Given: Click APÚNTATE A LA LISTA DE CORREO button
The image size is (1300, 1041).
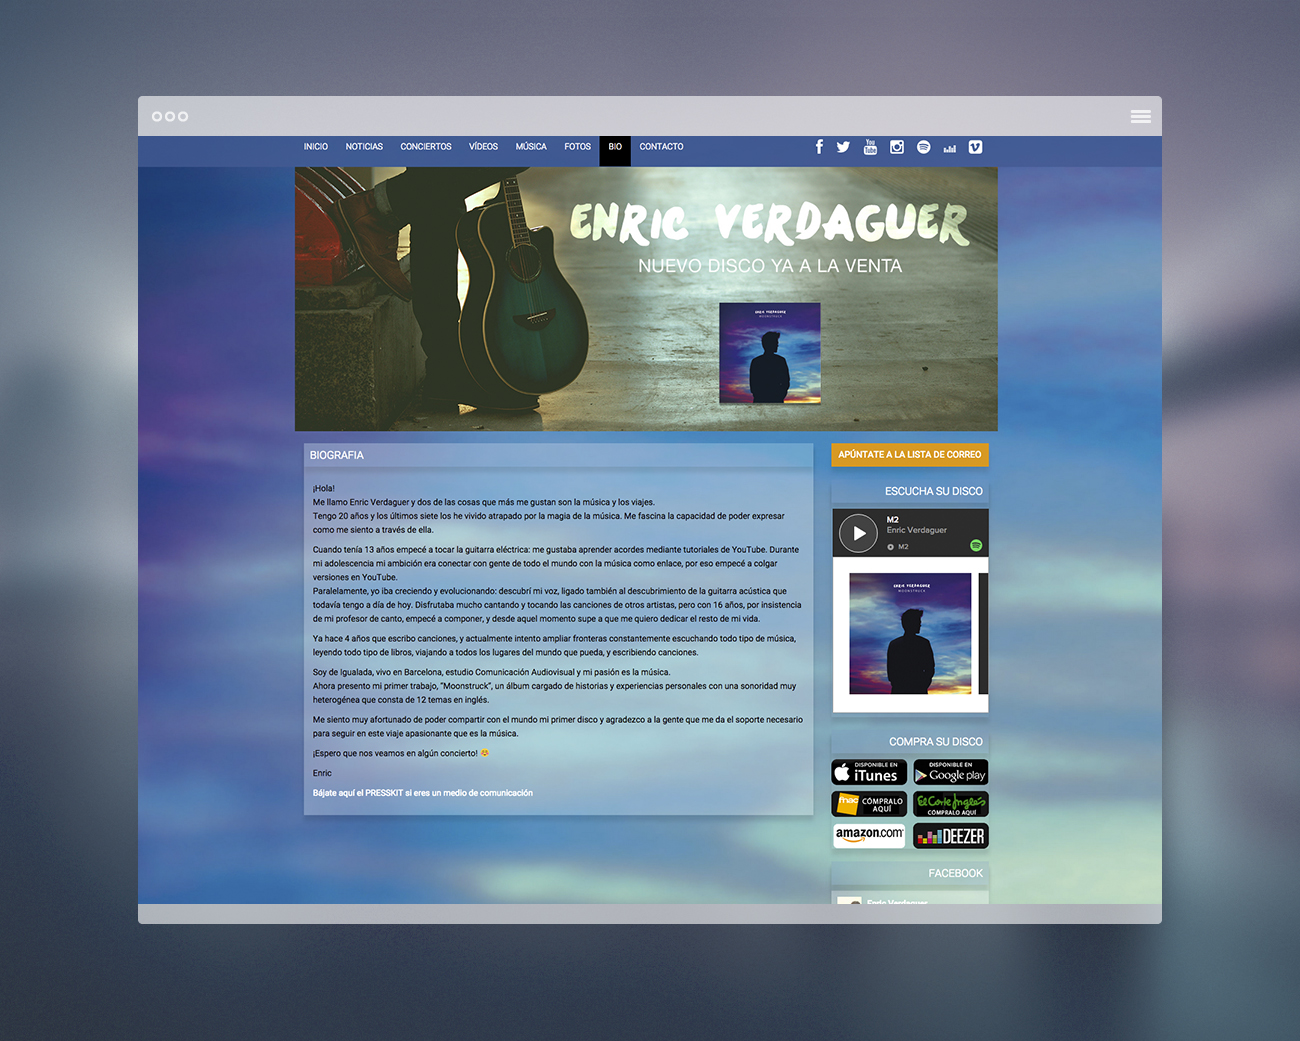Looking at the screenshot, I should click(910, 455).
